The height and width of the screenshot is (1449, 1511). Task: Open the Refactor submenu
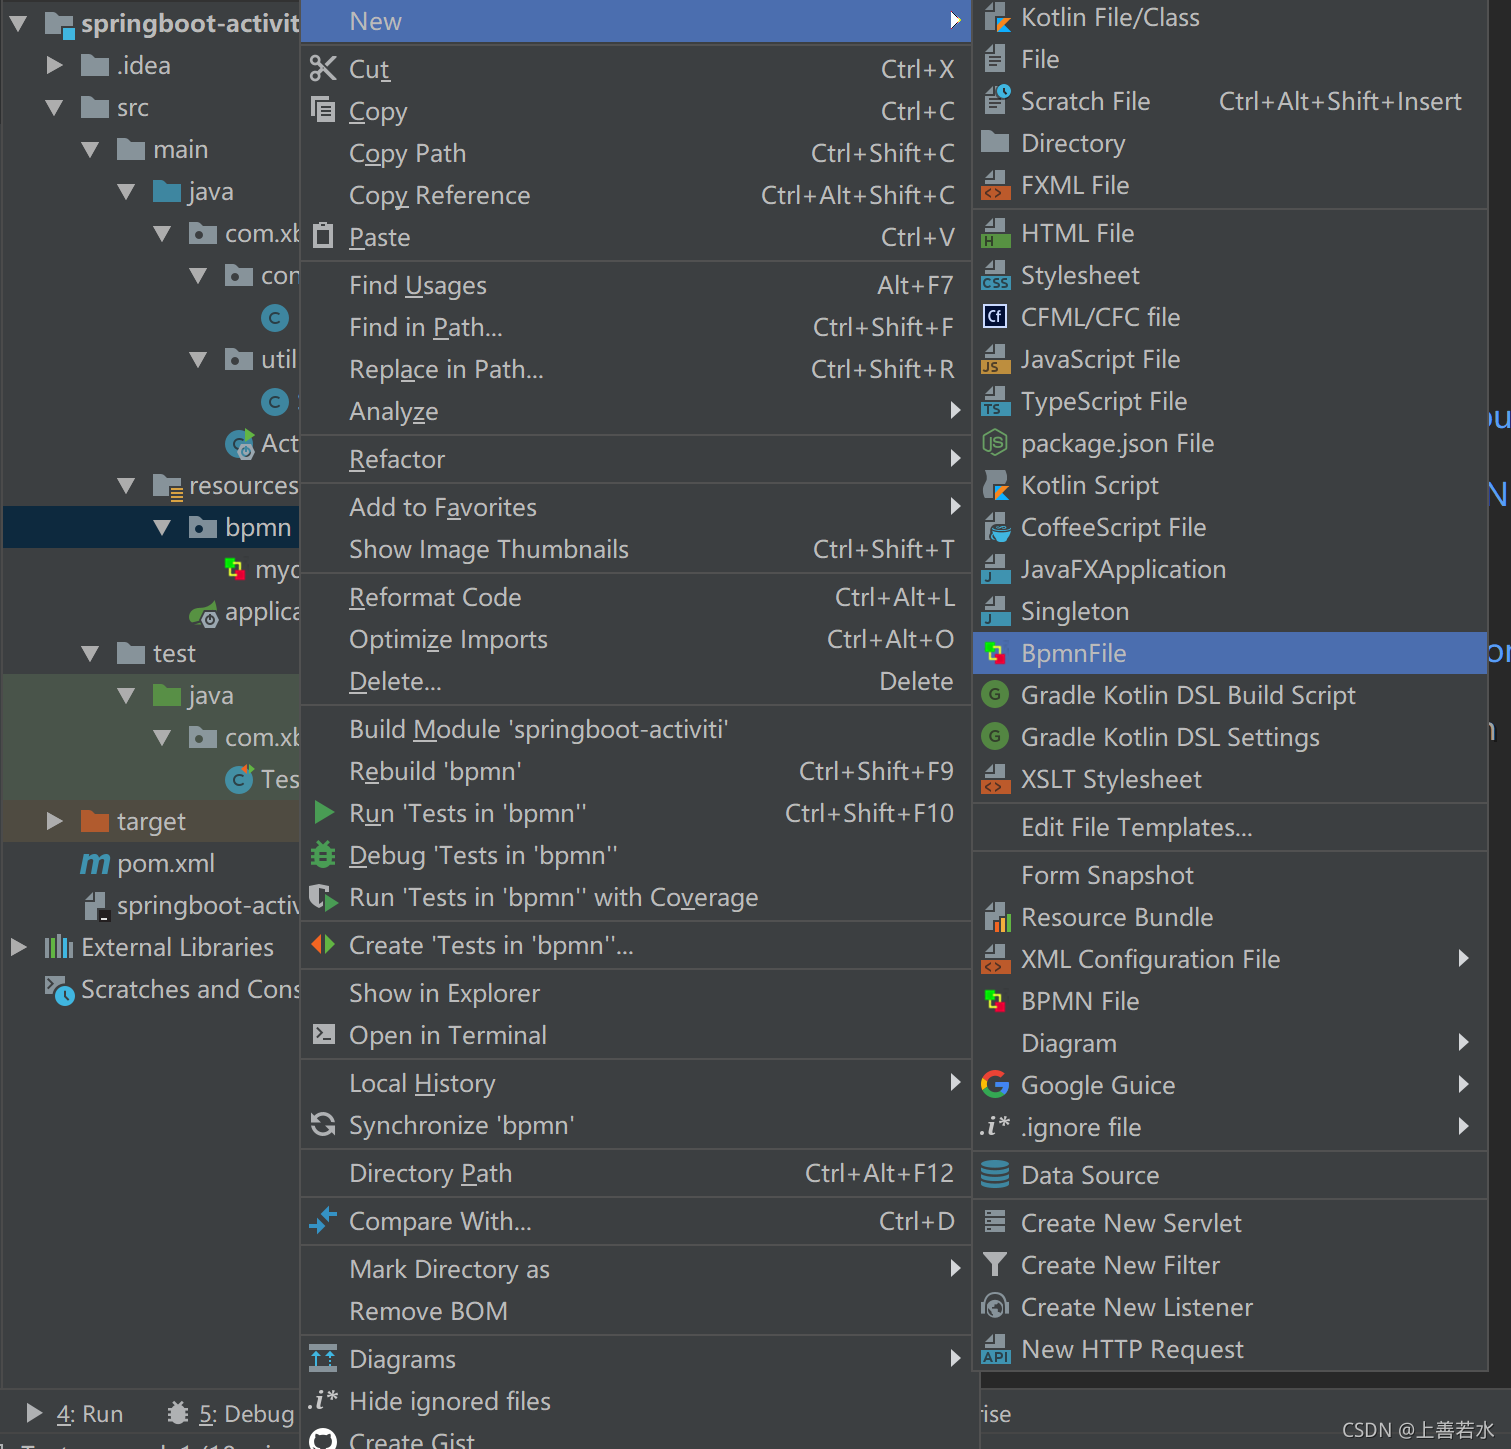[x=397, y=459]
